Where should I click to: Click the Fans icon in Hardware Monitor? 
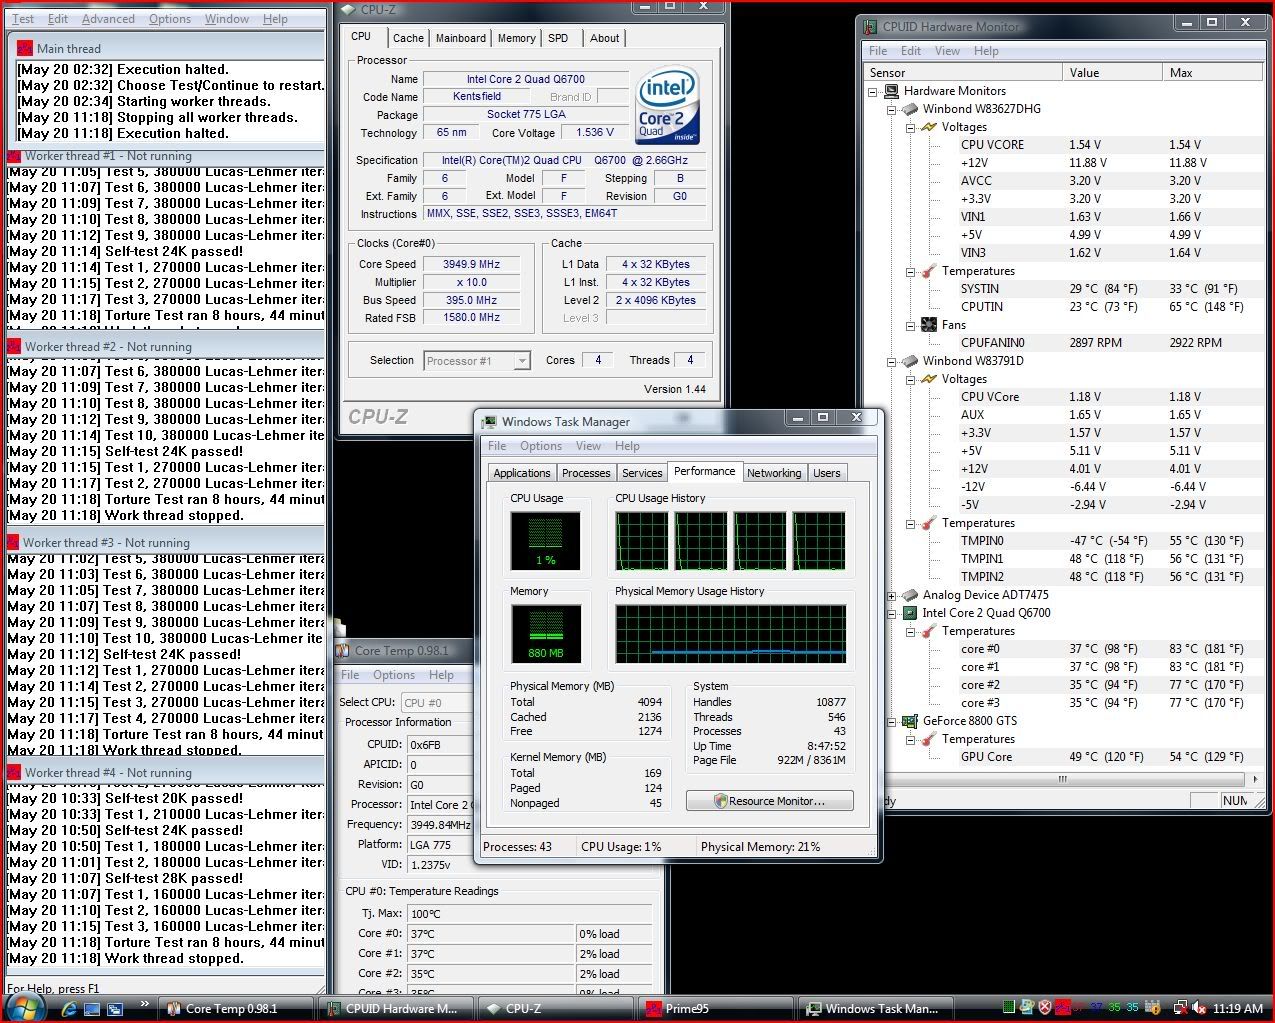click(x=928, y=325)
